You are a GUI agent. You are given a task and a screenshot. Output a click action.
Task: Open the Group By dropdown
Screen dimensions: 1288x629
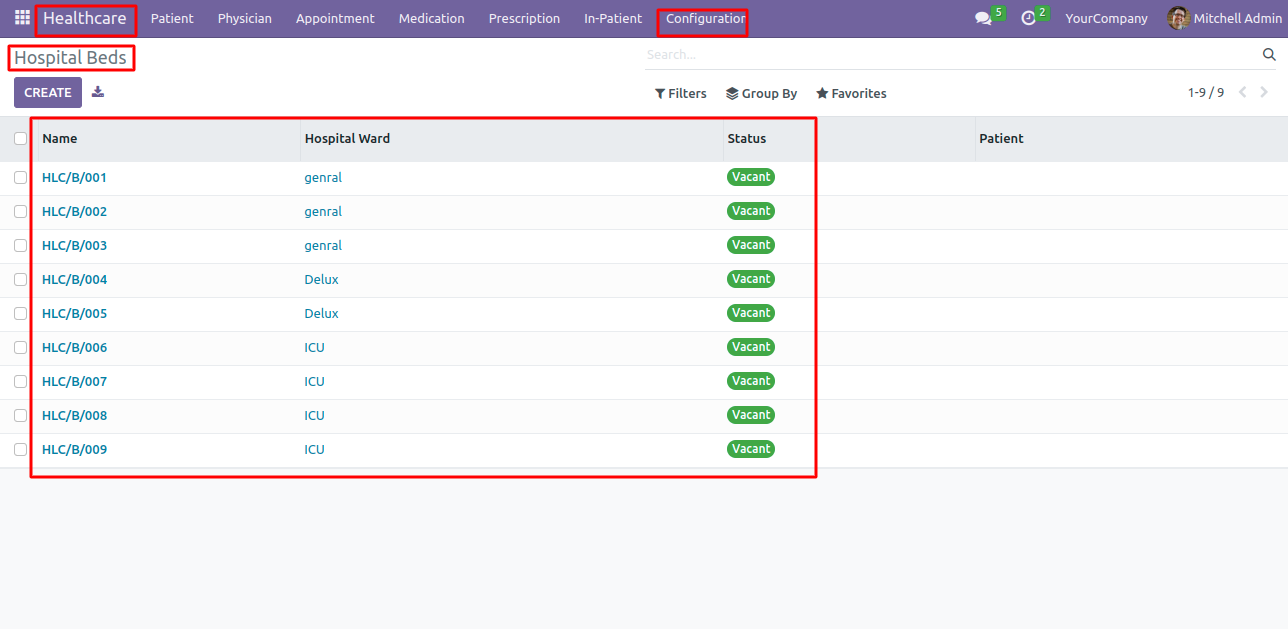click(x=761, y=93)
